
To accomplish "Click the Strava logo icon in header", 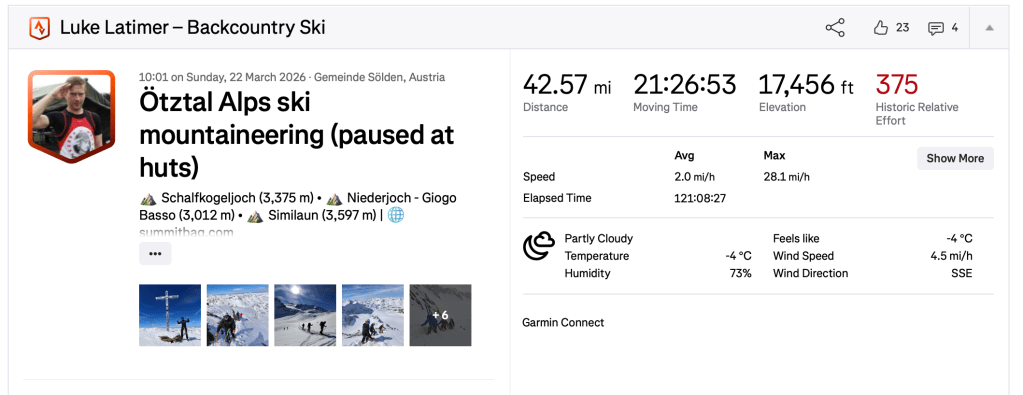I will pyautogui.click(x=40, y=28).
